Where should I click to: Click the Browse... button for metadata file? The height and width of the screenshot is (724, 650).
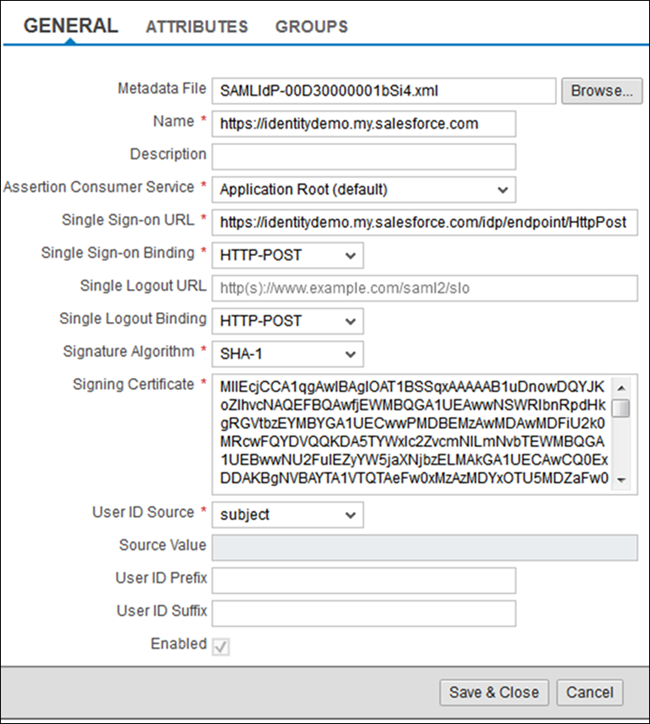[x=602, y=91]
